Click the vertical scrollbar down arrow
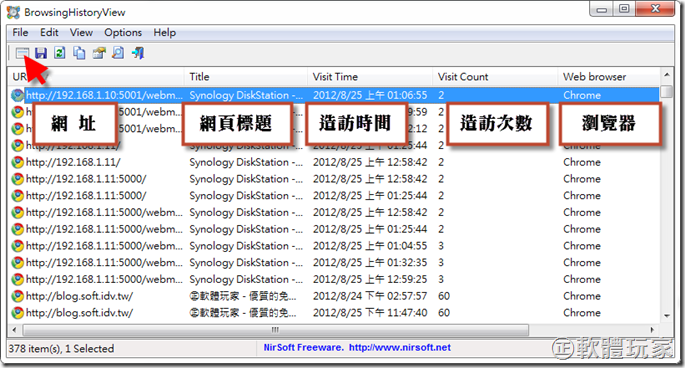Image resolution: width=685 pixels, height=368 pixels. [667, 316]
